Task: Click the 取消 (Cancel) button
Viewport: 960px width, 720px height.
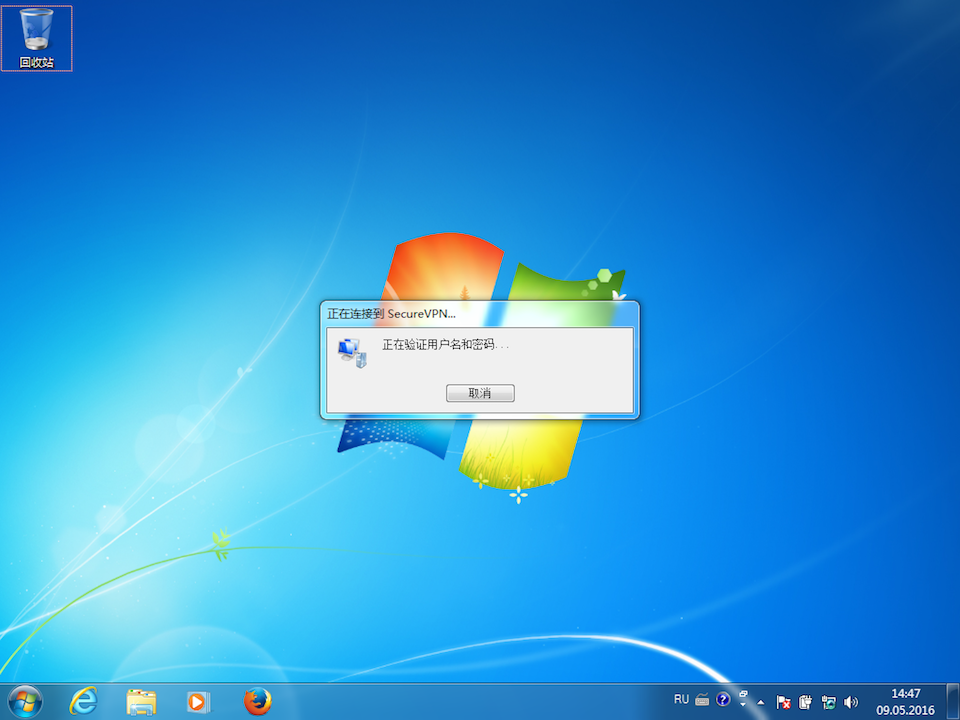Action: [x=480, y=393]
